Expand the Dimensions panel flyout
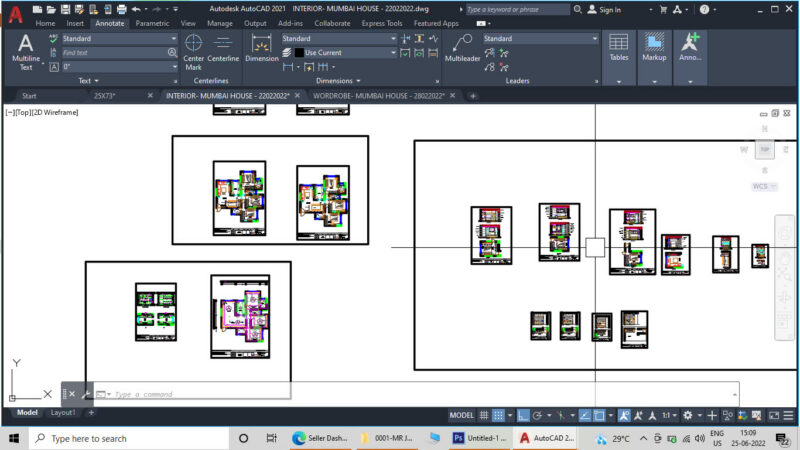This screenshot has height=450, width=800. pyautogui.click(x=338, y=81)
